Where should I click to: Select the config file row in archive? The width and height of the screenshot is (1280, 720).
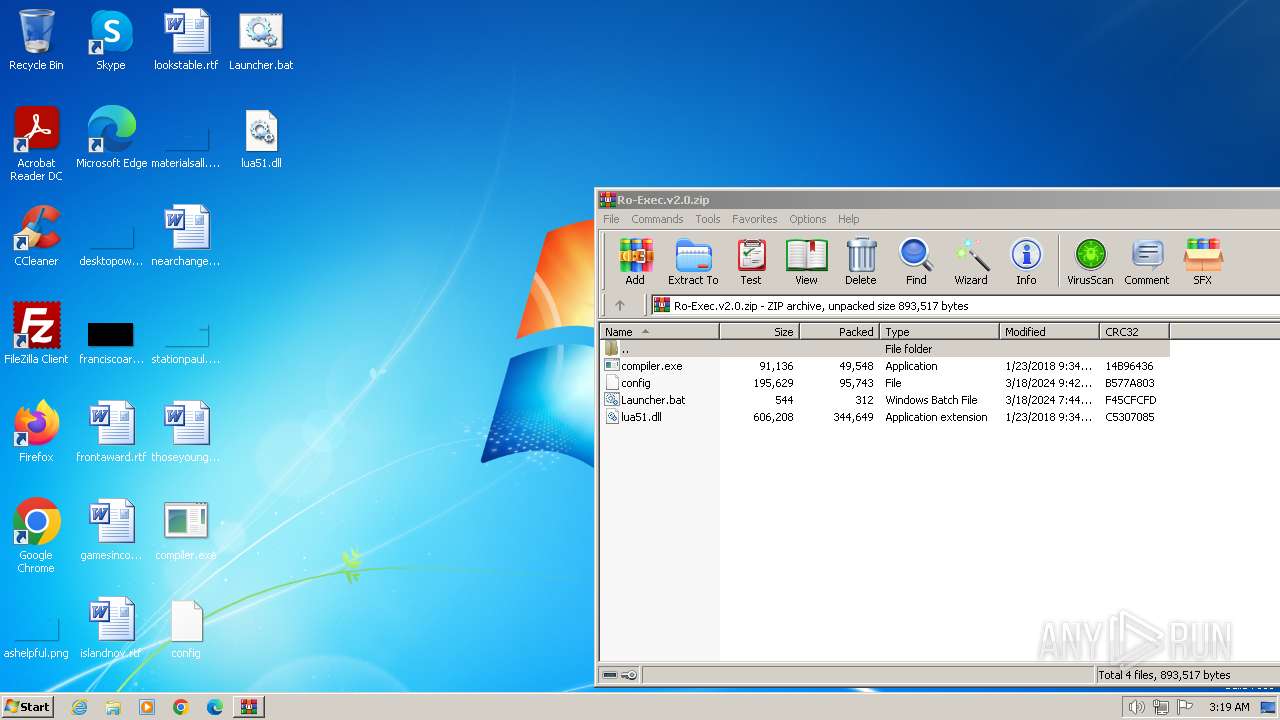coord(884,383)
